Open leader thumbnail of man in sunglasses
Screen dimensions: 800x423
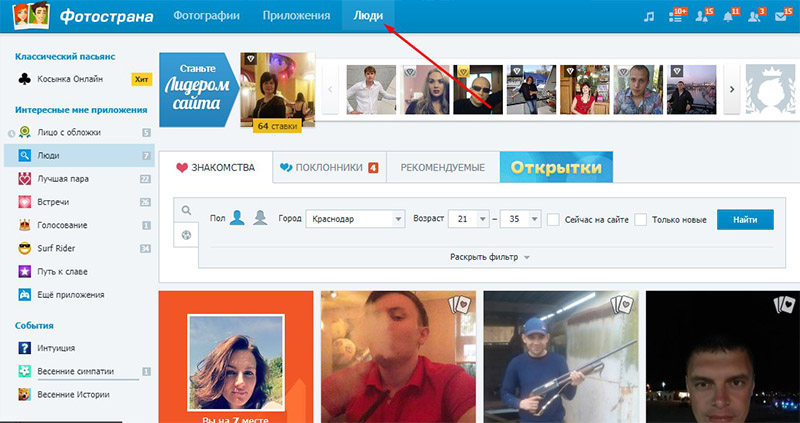[478, 89]
